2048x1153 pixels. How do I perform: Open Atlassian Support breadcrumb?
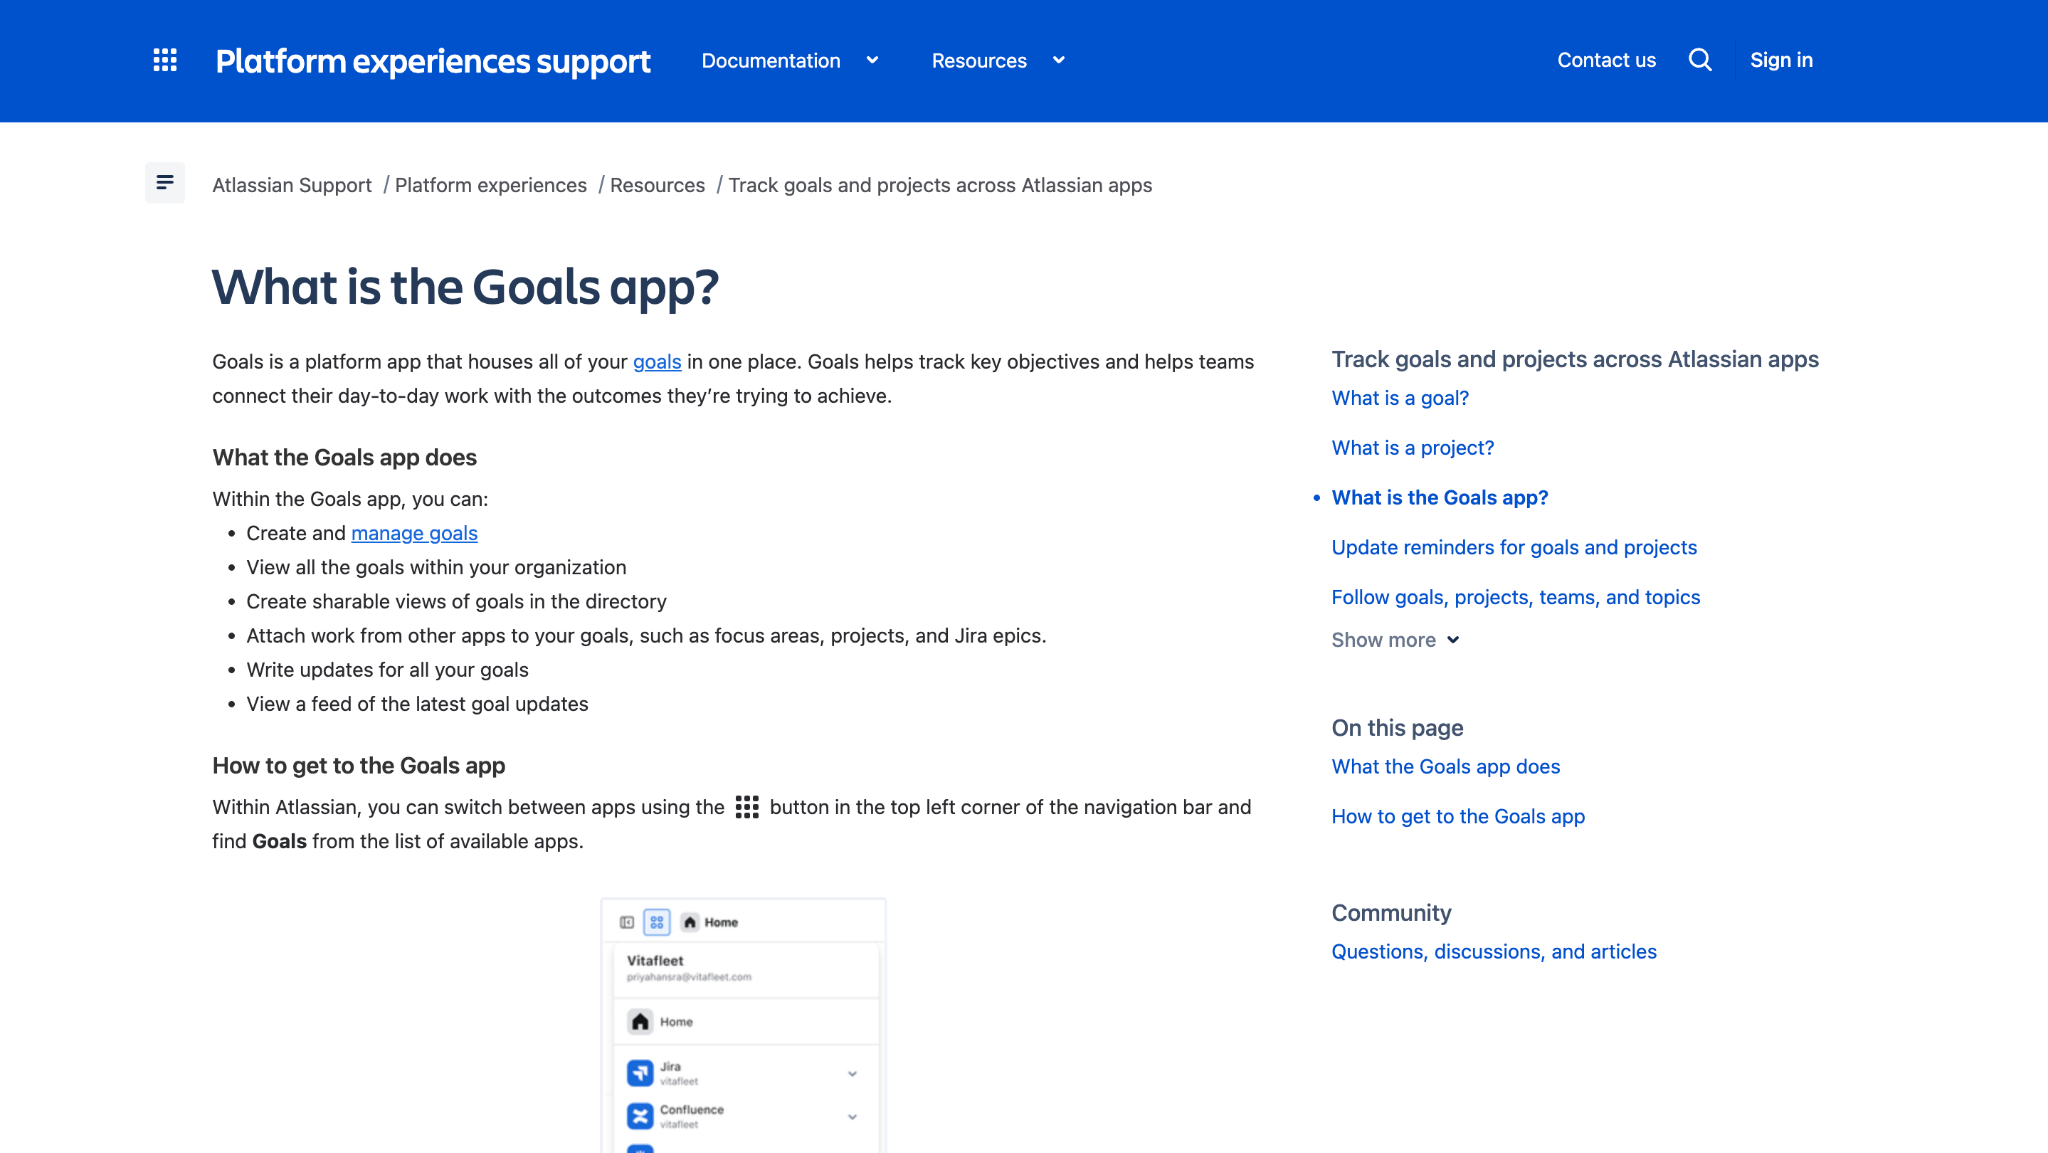coord(292,185)
